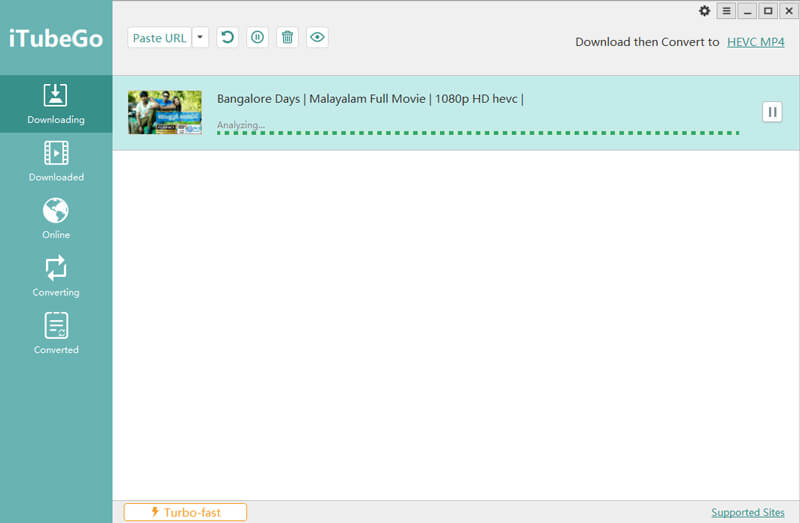This screenshot has width=800, height=523.
Task: Toggle the private mode eye icon
Action: [317, 37]
